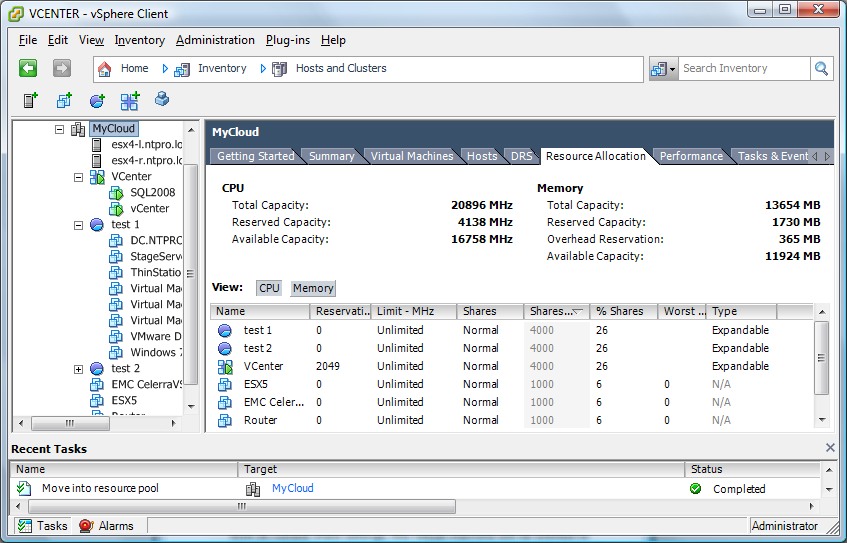Image resolution: width=847 pixels, height=543 pixels.
Task: Show earlier tabs with left tab arrow
Action: coord(815,156)
